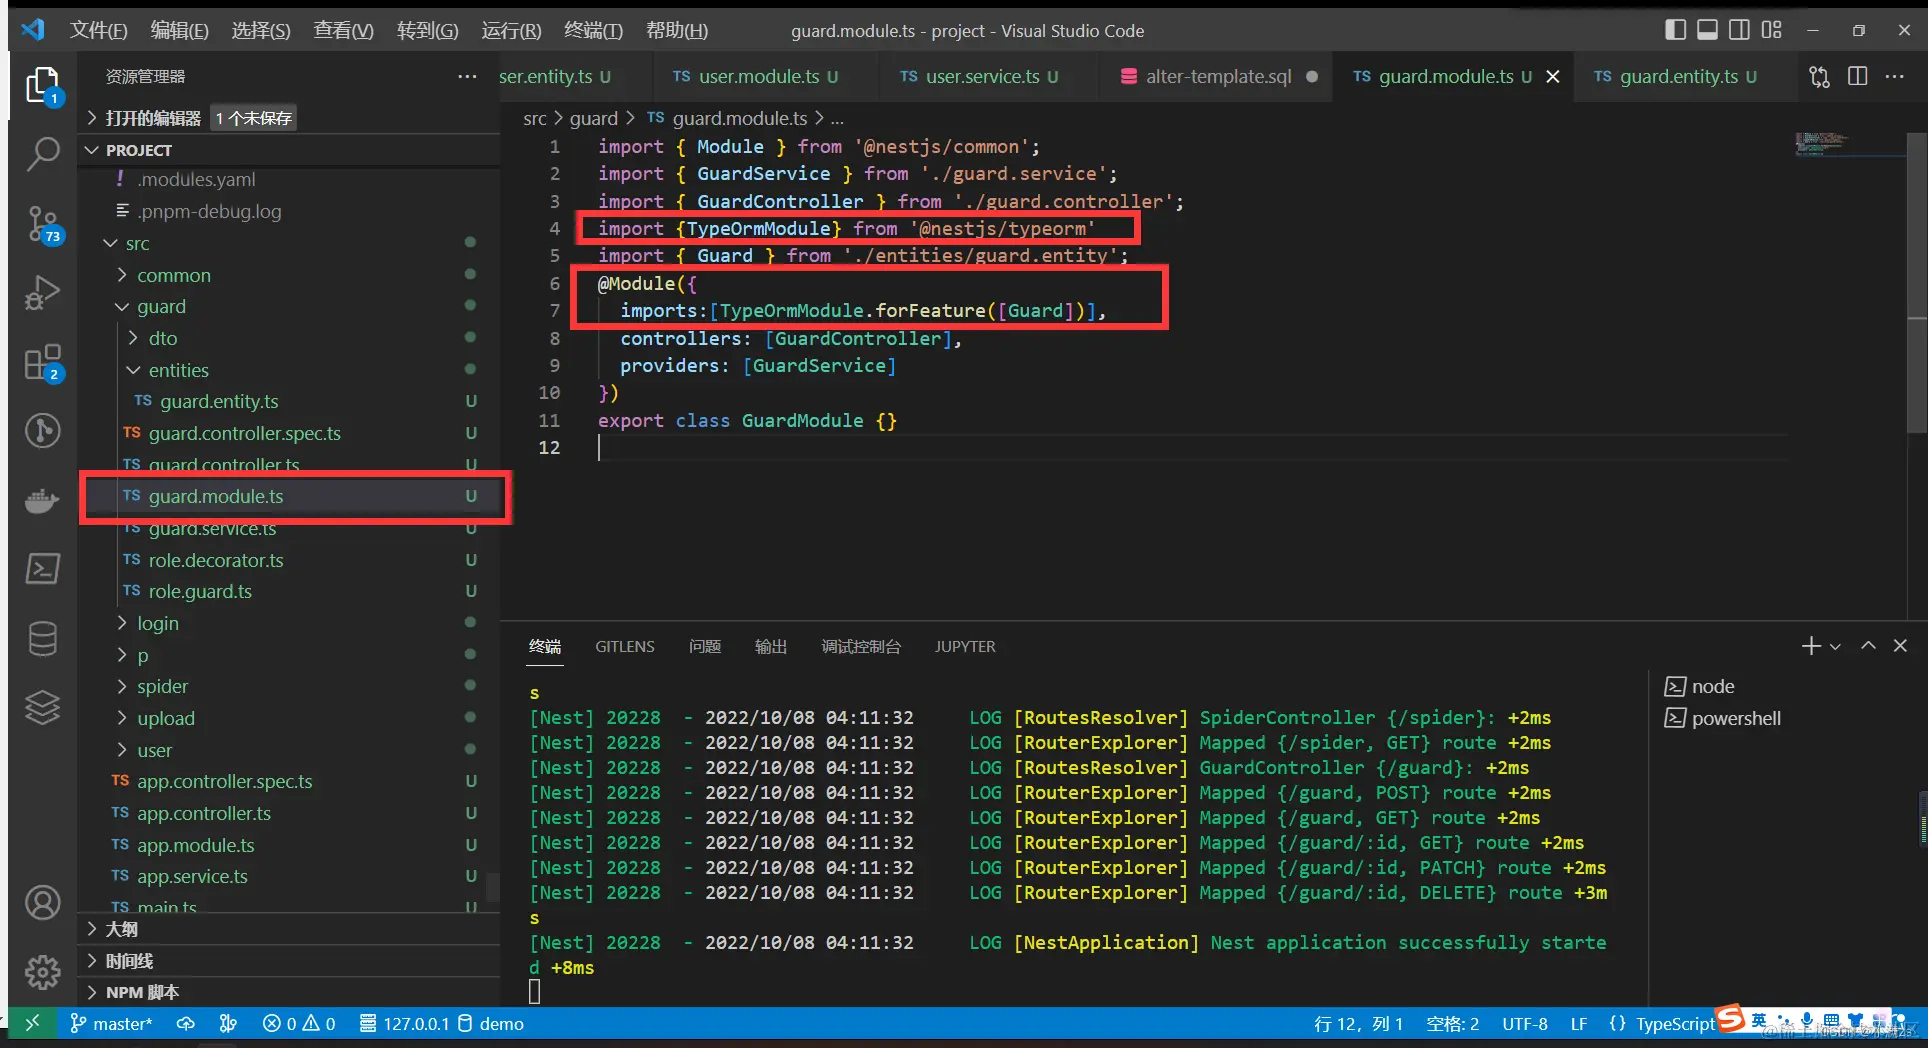Image resolution: width=1928 pixels, height=1048 pixels.
Task: Open the 查看(V) menu
Action: 343,30
